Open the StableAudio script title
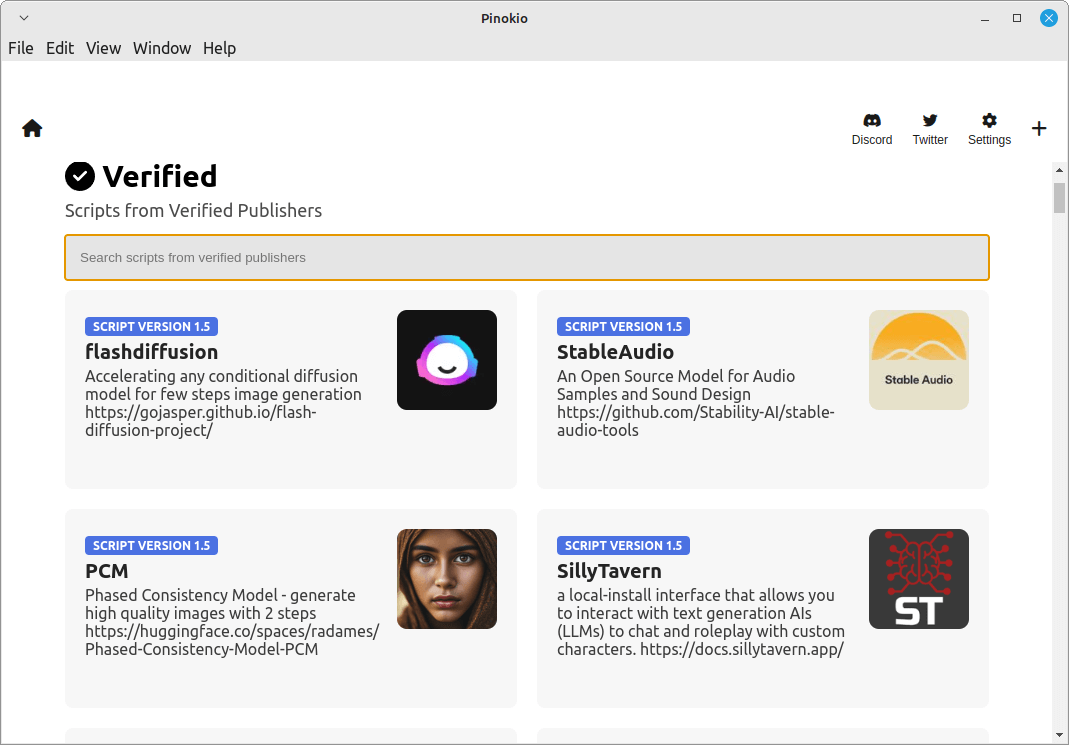Image resolution: width=1069 pixels, height=745 pixels. pyautogui.click(x=615, y=352)
